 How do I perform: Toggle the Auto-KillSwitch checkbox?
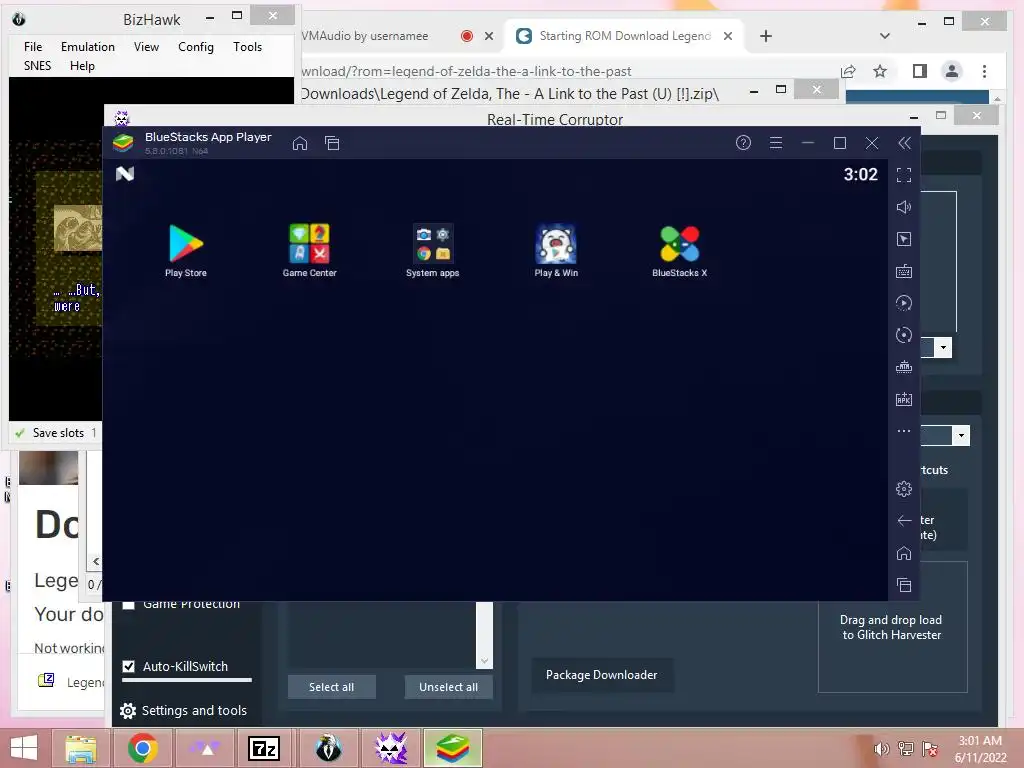point(129,667)
